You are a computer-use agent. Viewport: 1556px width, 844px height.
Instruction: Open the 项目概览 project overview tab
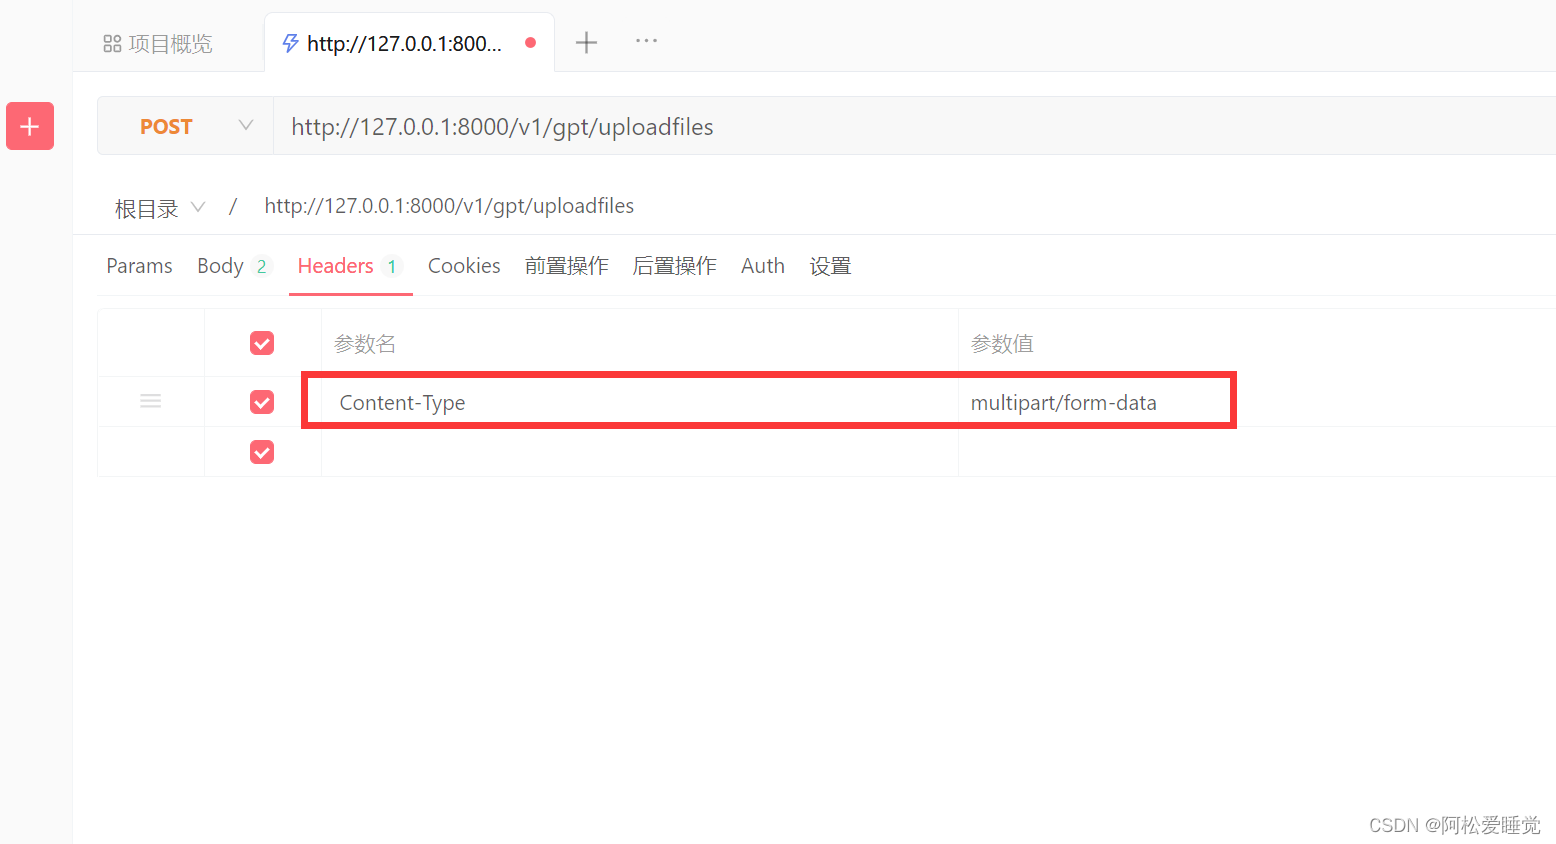(x=158, y=44)
